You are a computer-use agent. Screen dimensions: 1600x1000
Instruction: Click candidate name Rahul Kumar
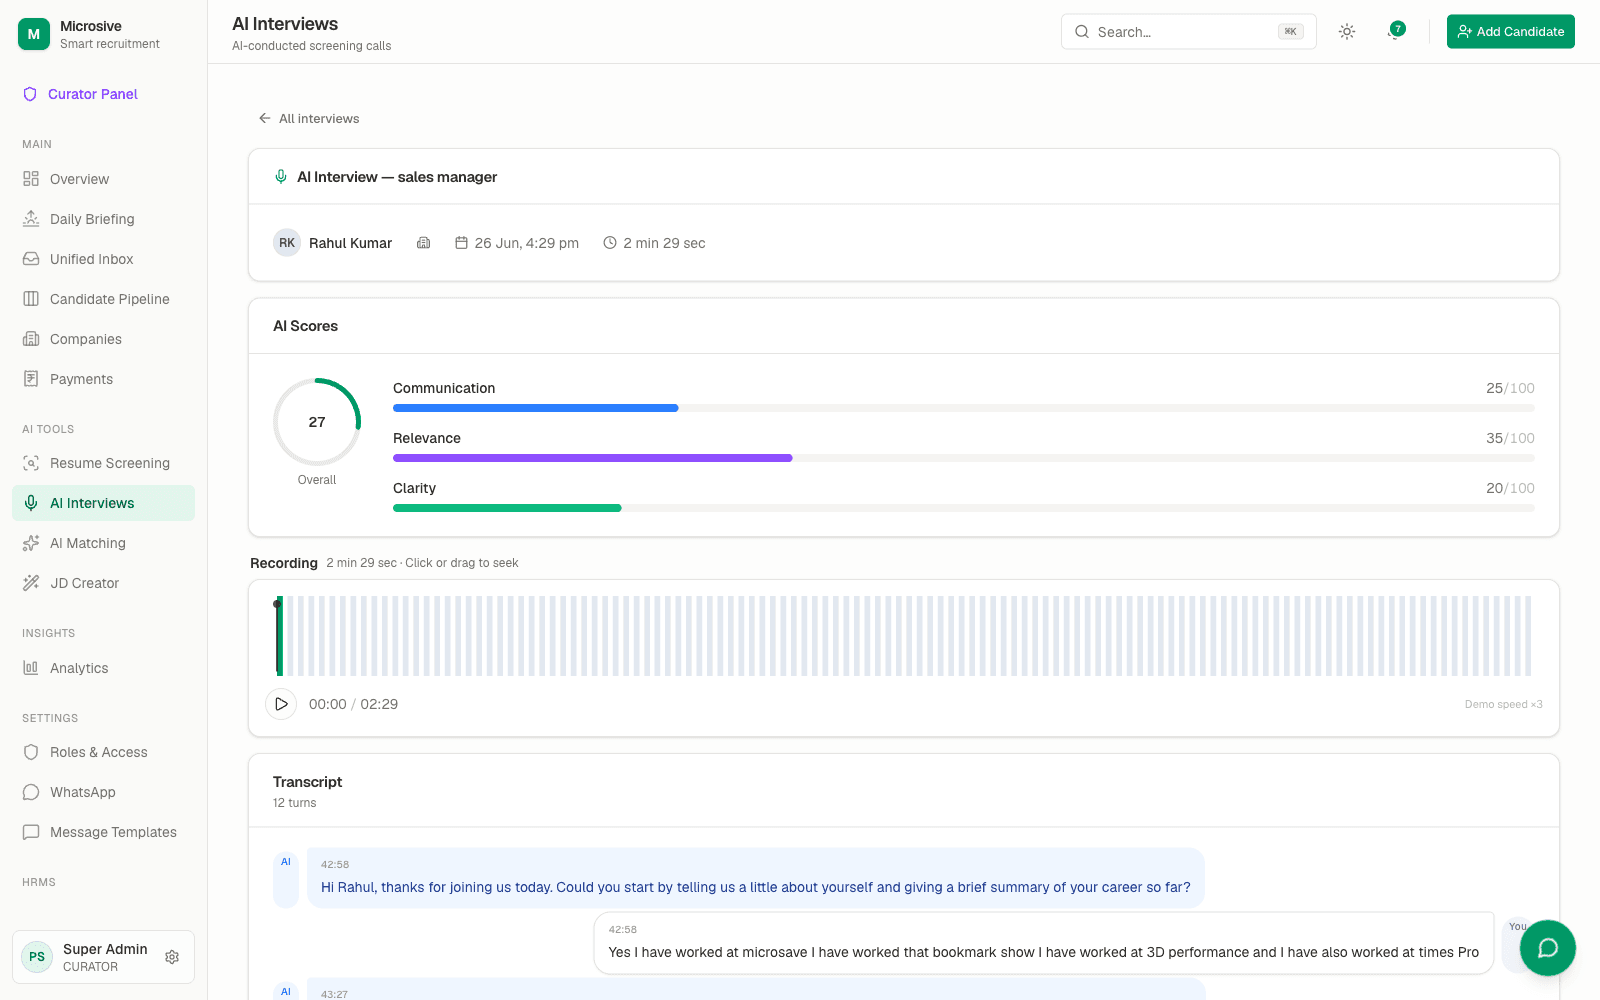click(350, 243)
